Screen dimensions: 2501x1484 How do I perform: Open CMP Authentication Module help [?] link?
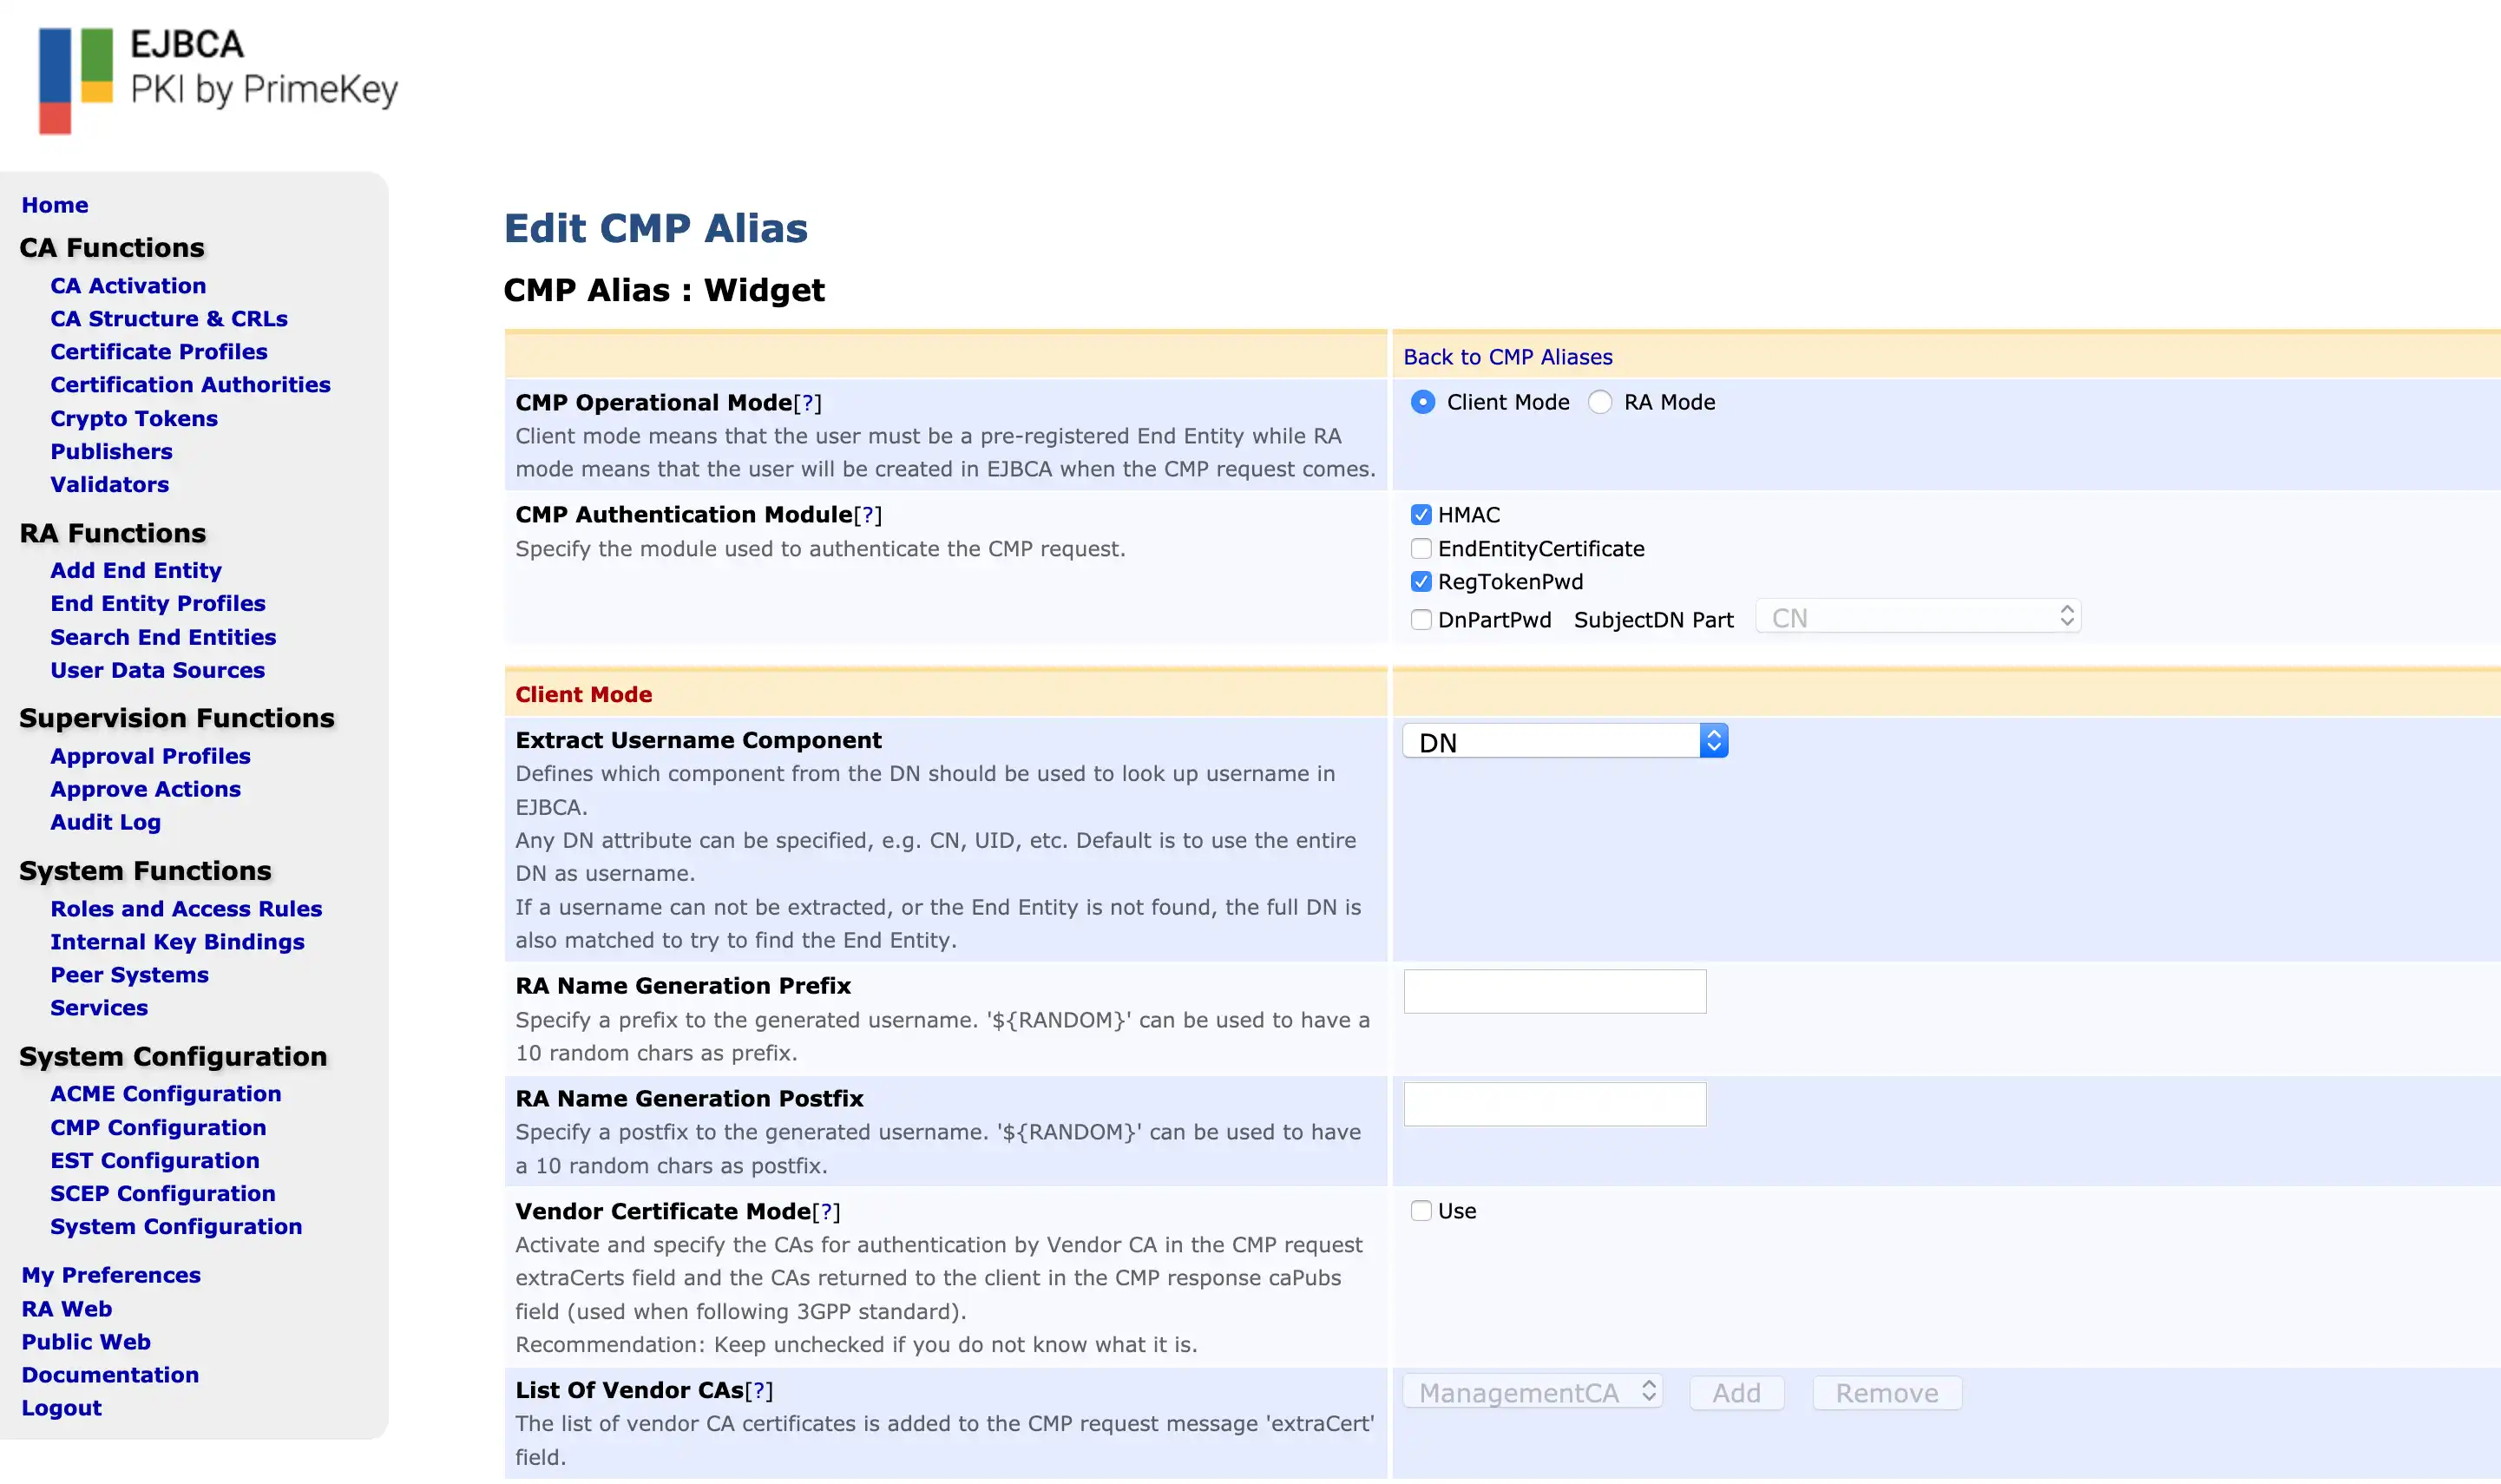pyautogui.click(x=867, y=515)
